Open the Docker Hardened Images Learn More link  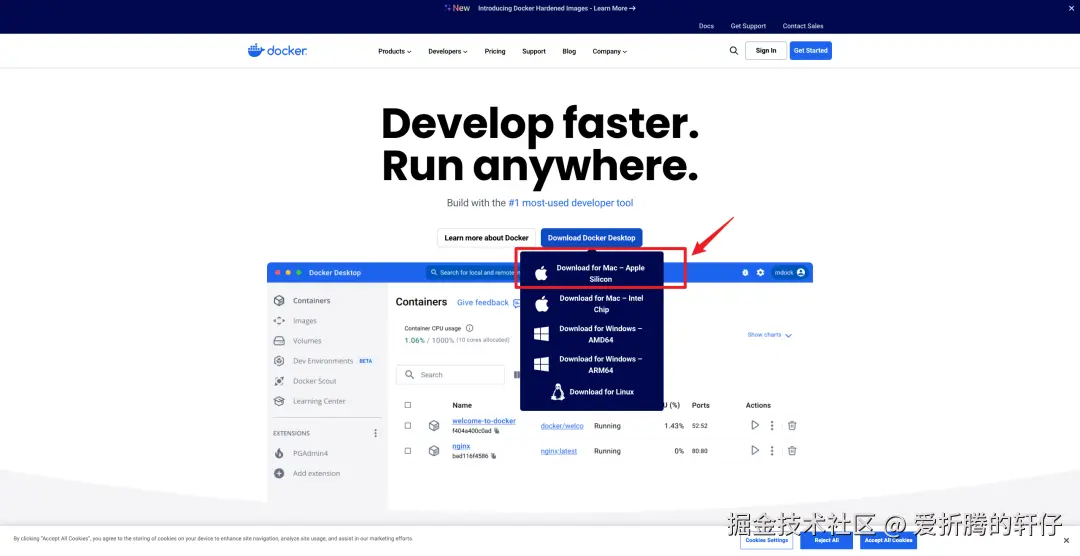(x=557, y=8)
